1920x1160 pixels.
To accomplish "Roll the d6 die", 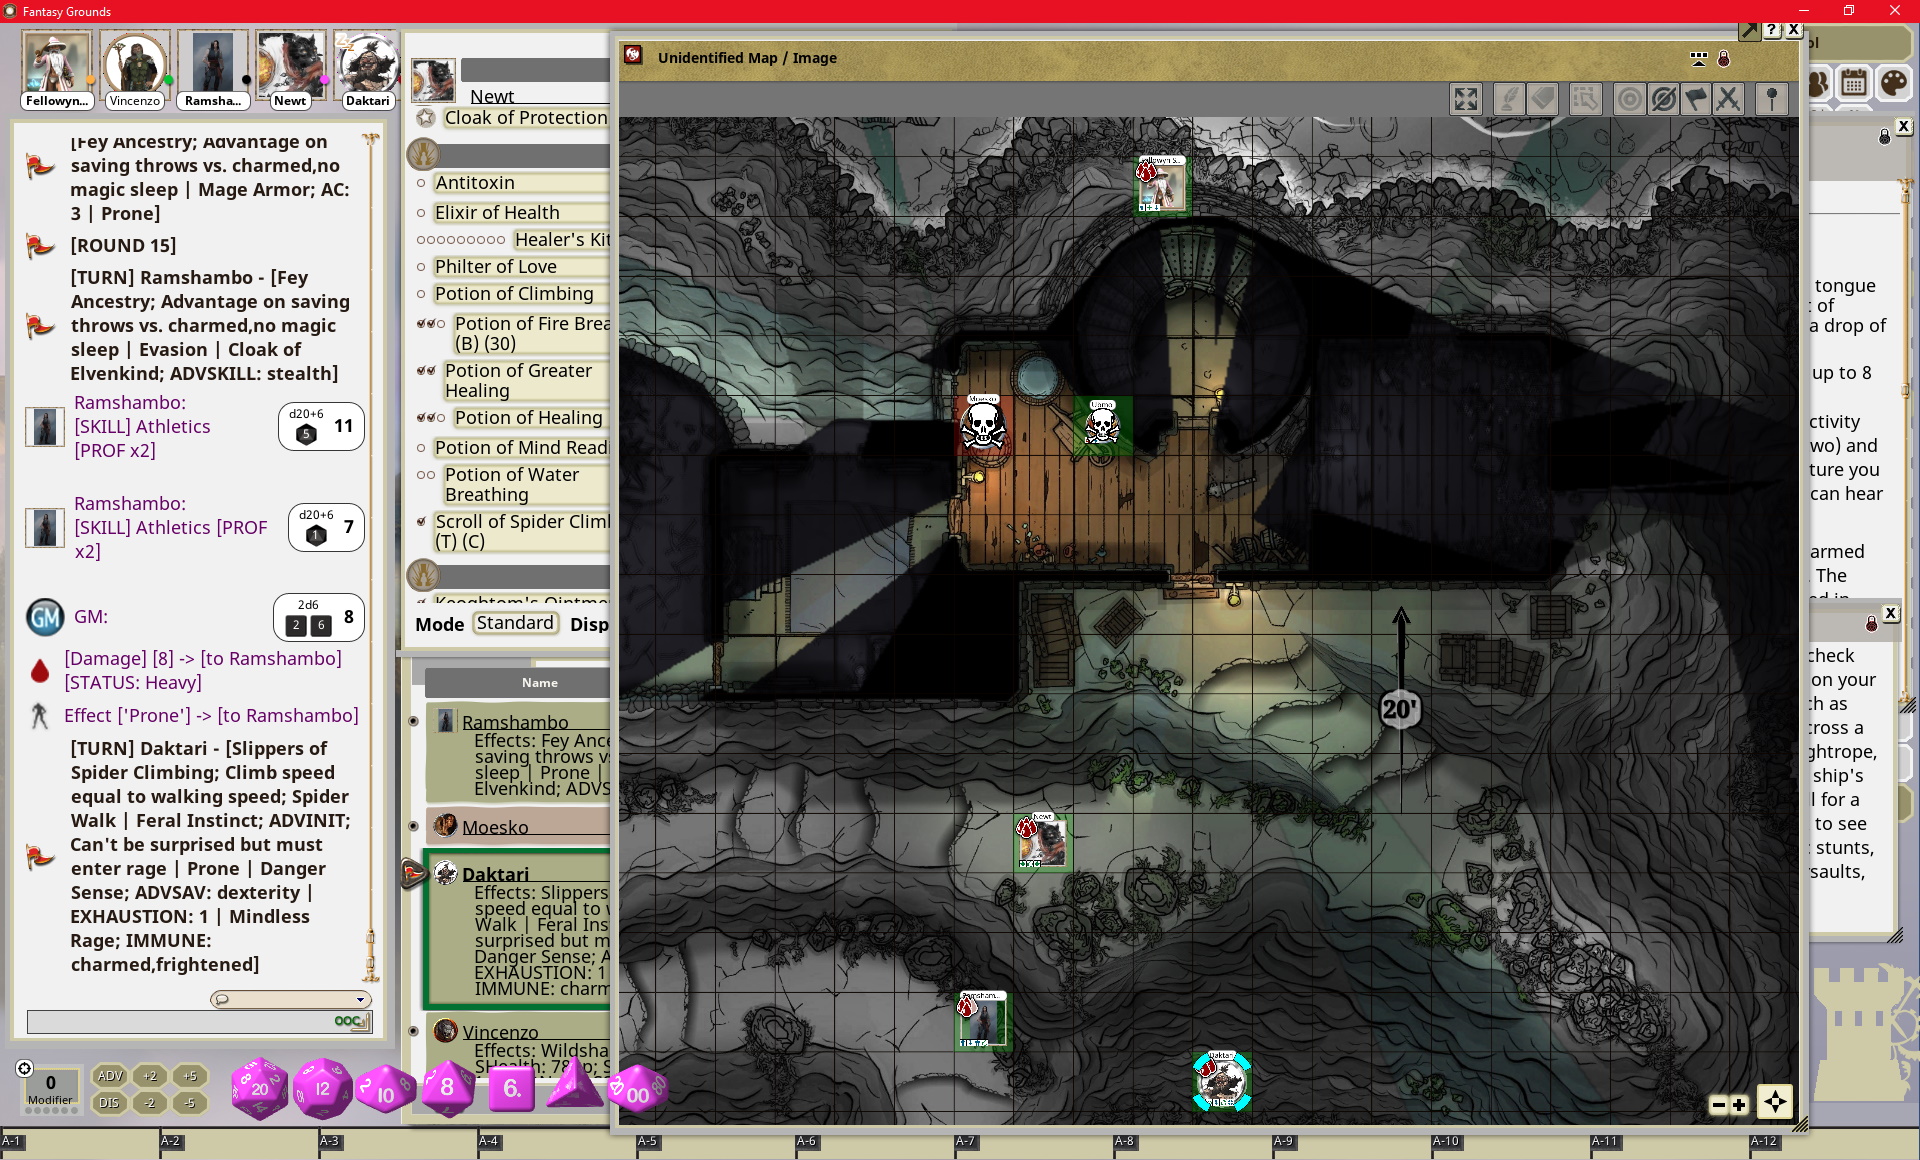I will tap(511, 1088).
